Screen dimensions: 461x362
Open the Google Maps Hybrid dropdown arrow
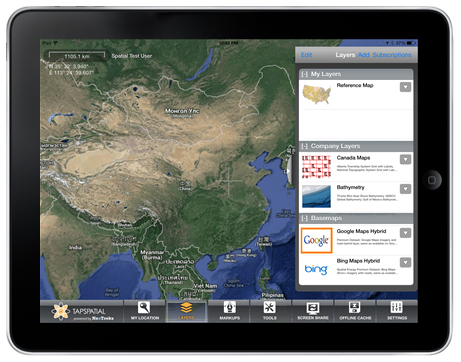[405, 233]
